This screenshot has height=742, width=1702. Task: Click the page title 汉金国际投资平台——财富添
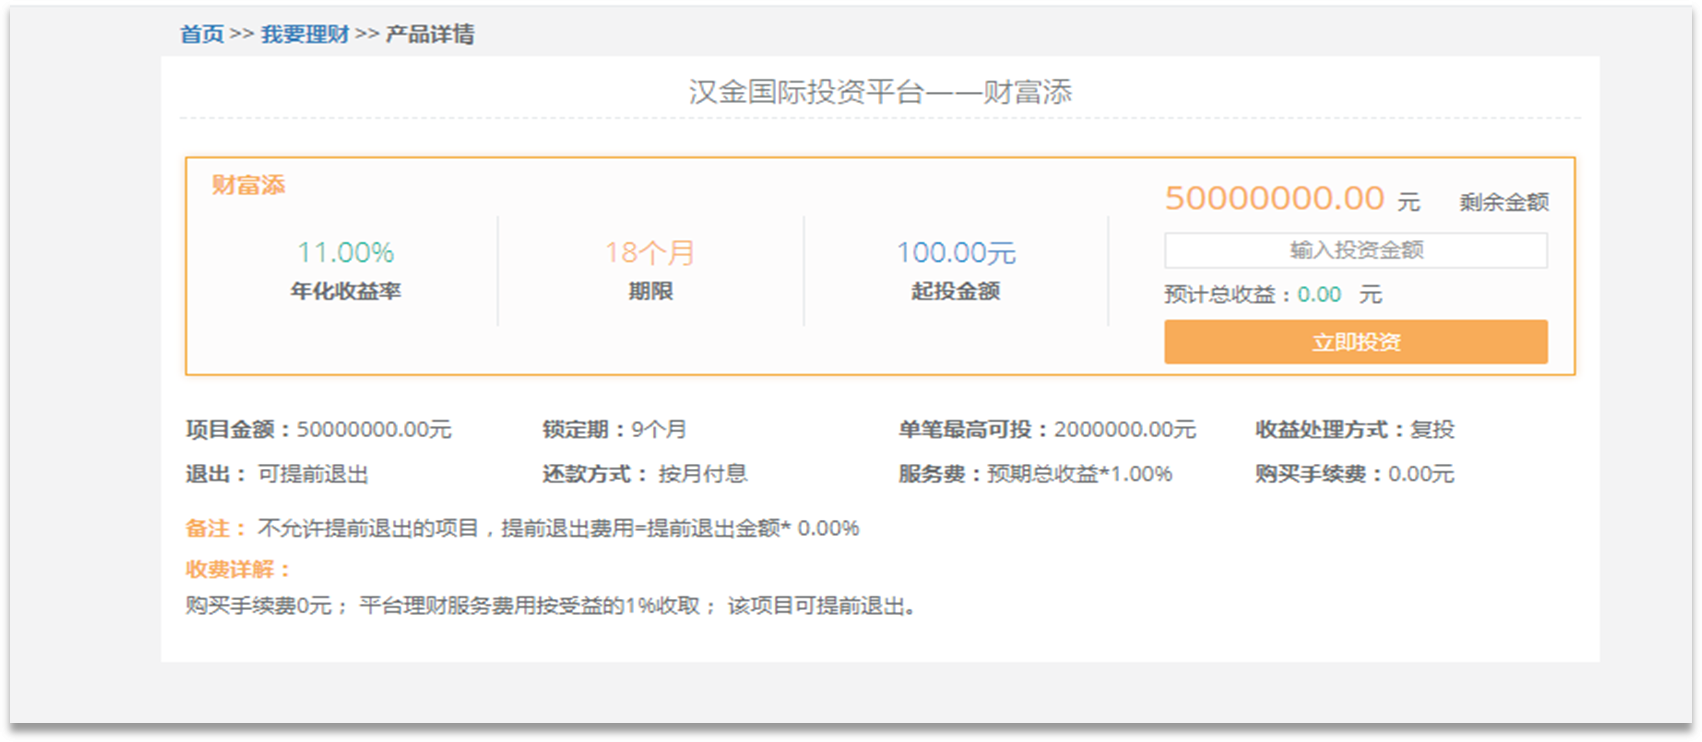coord(879,92)
